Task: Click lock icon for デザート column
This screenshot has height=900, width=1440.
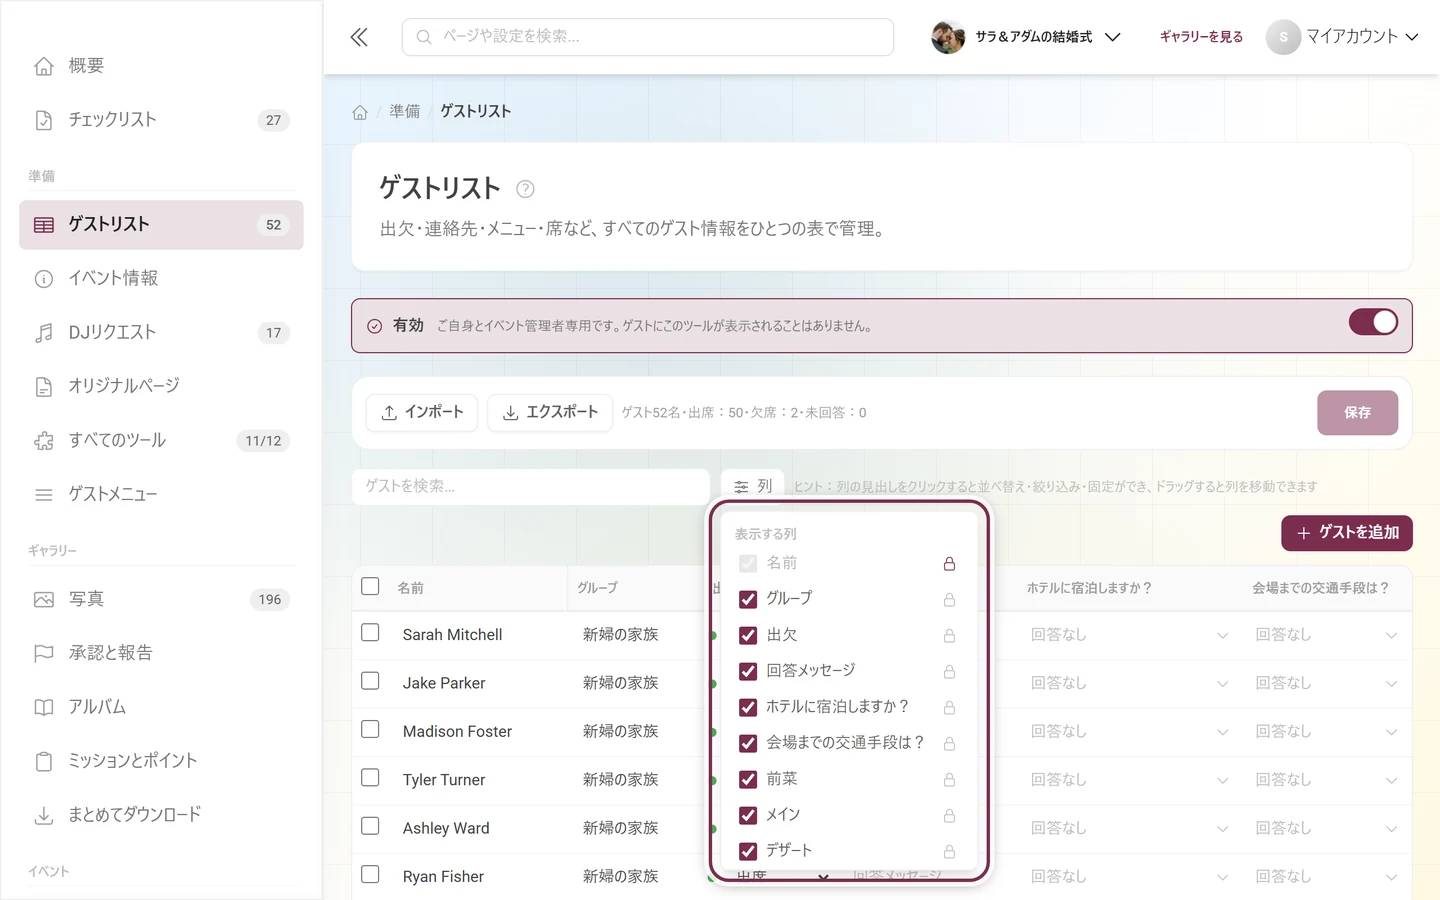Action: [x=949, y=852]
